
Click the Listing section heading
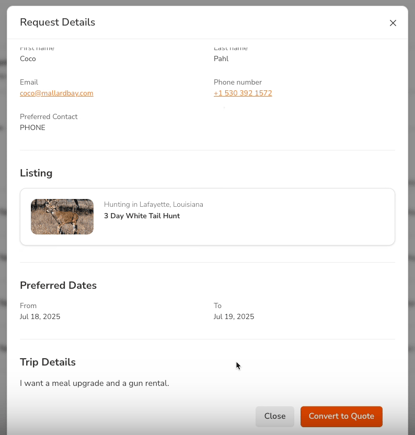point(36,173)
